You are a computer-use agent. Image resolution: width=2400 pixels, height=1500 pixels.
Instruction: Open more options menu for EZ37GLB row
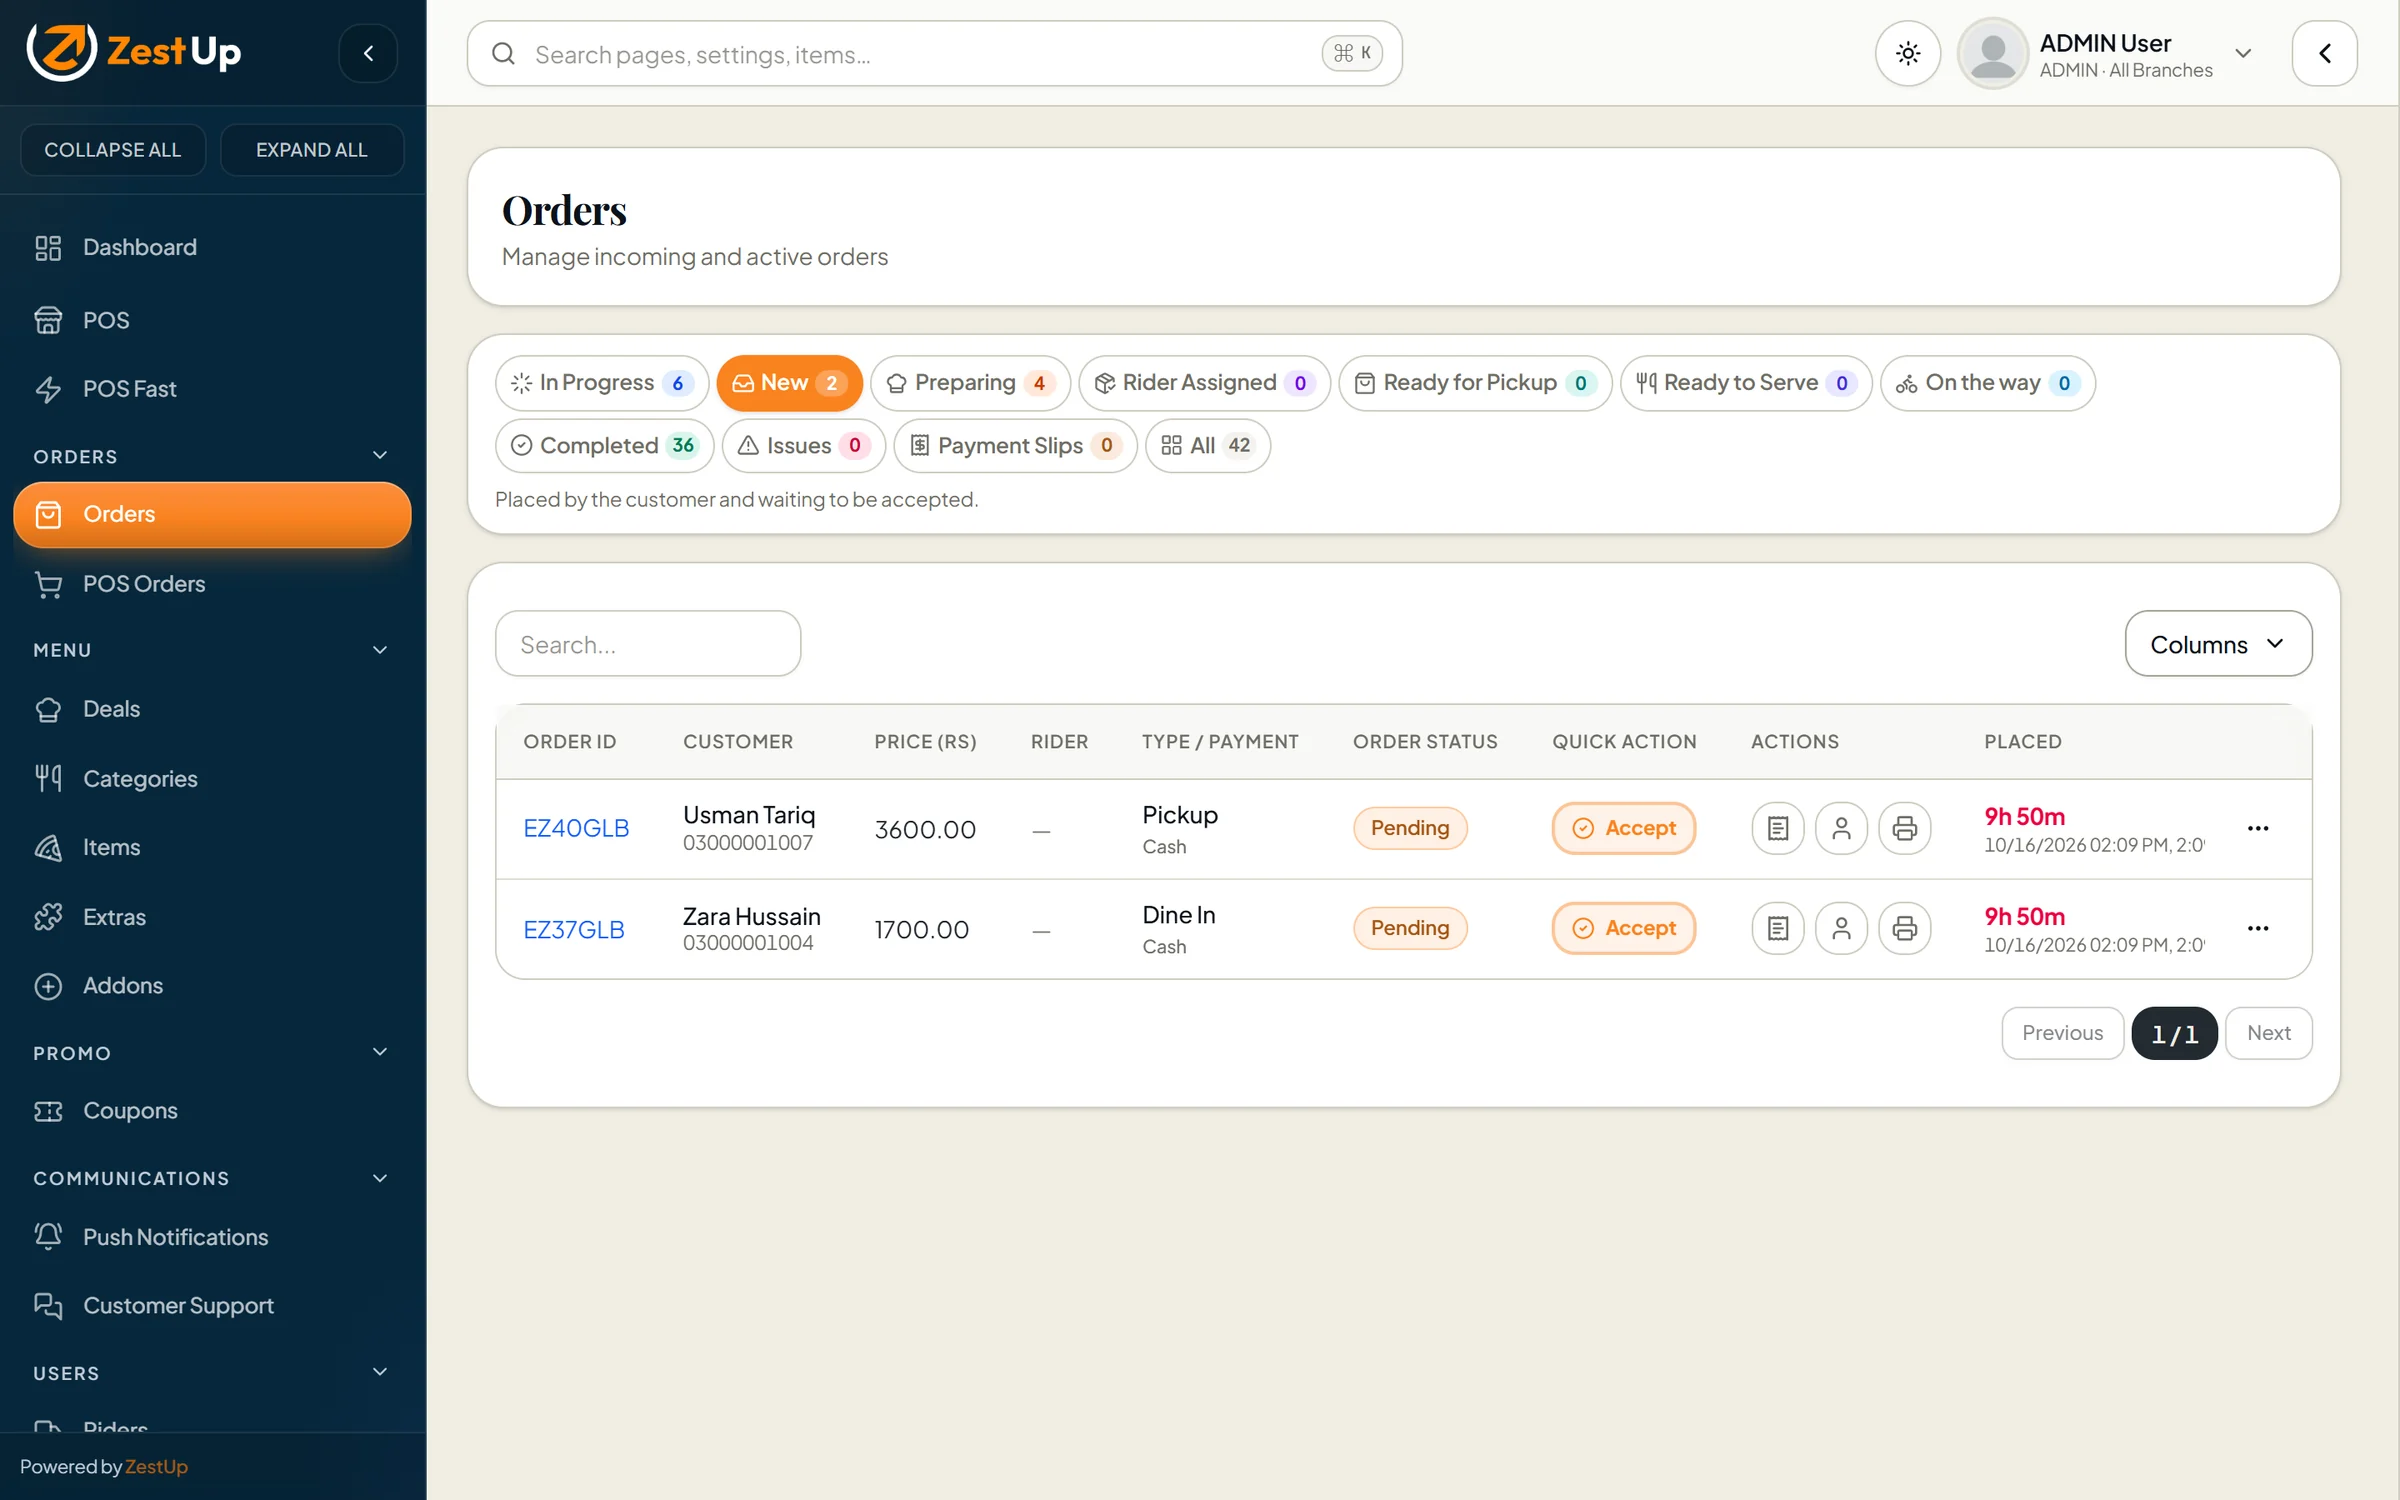coord(2257,928)
